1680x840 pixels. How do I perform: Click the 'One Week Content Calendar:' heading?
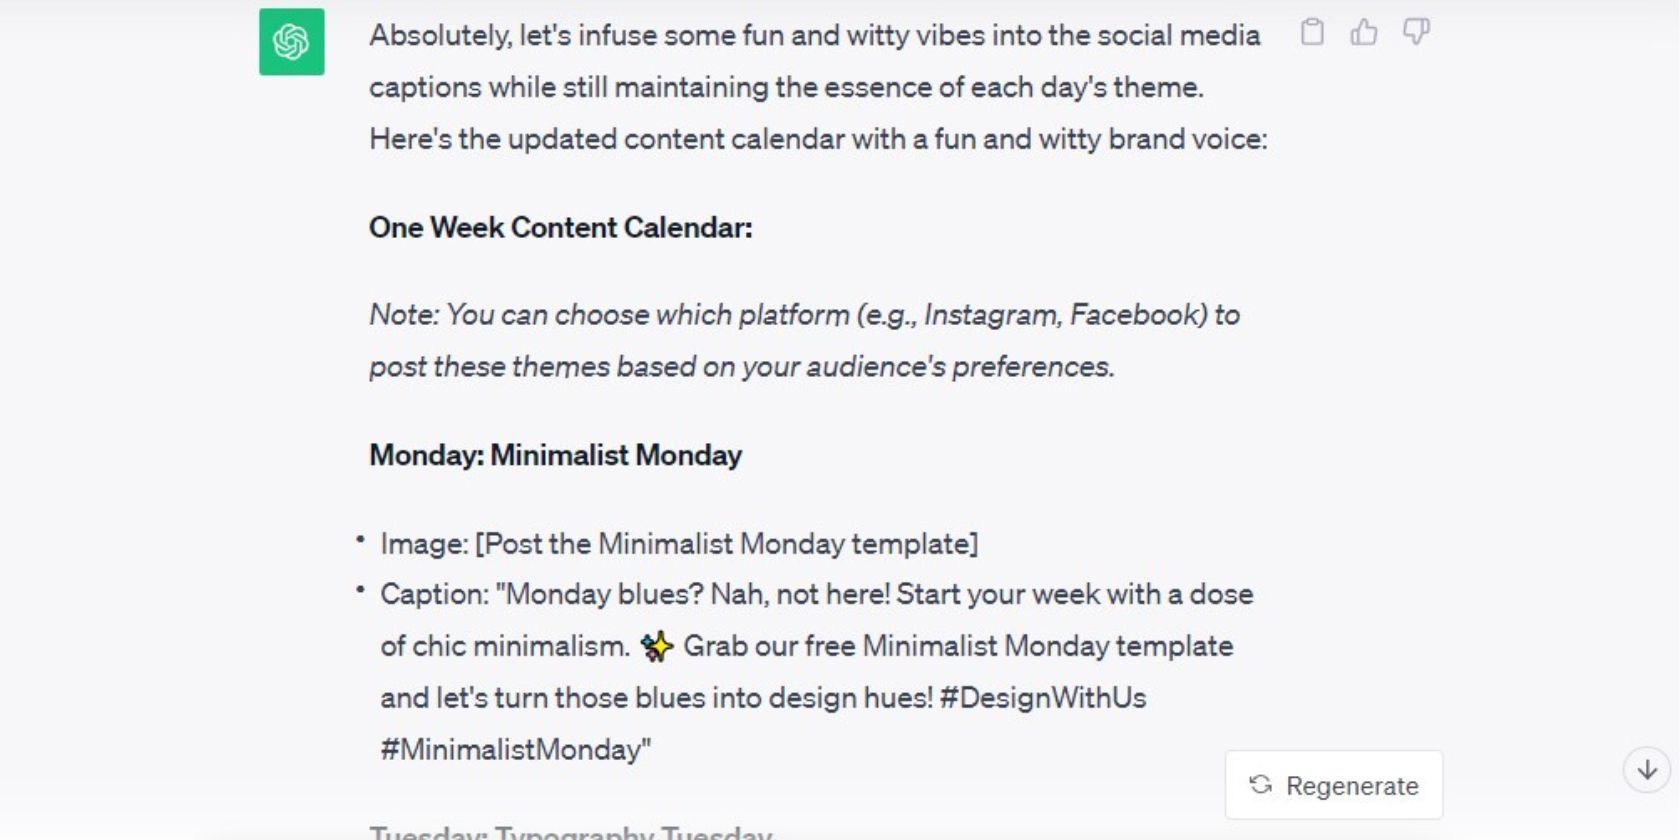[x=560, y=228]
